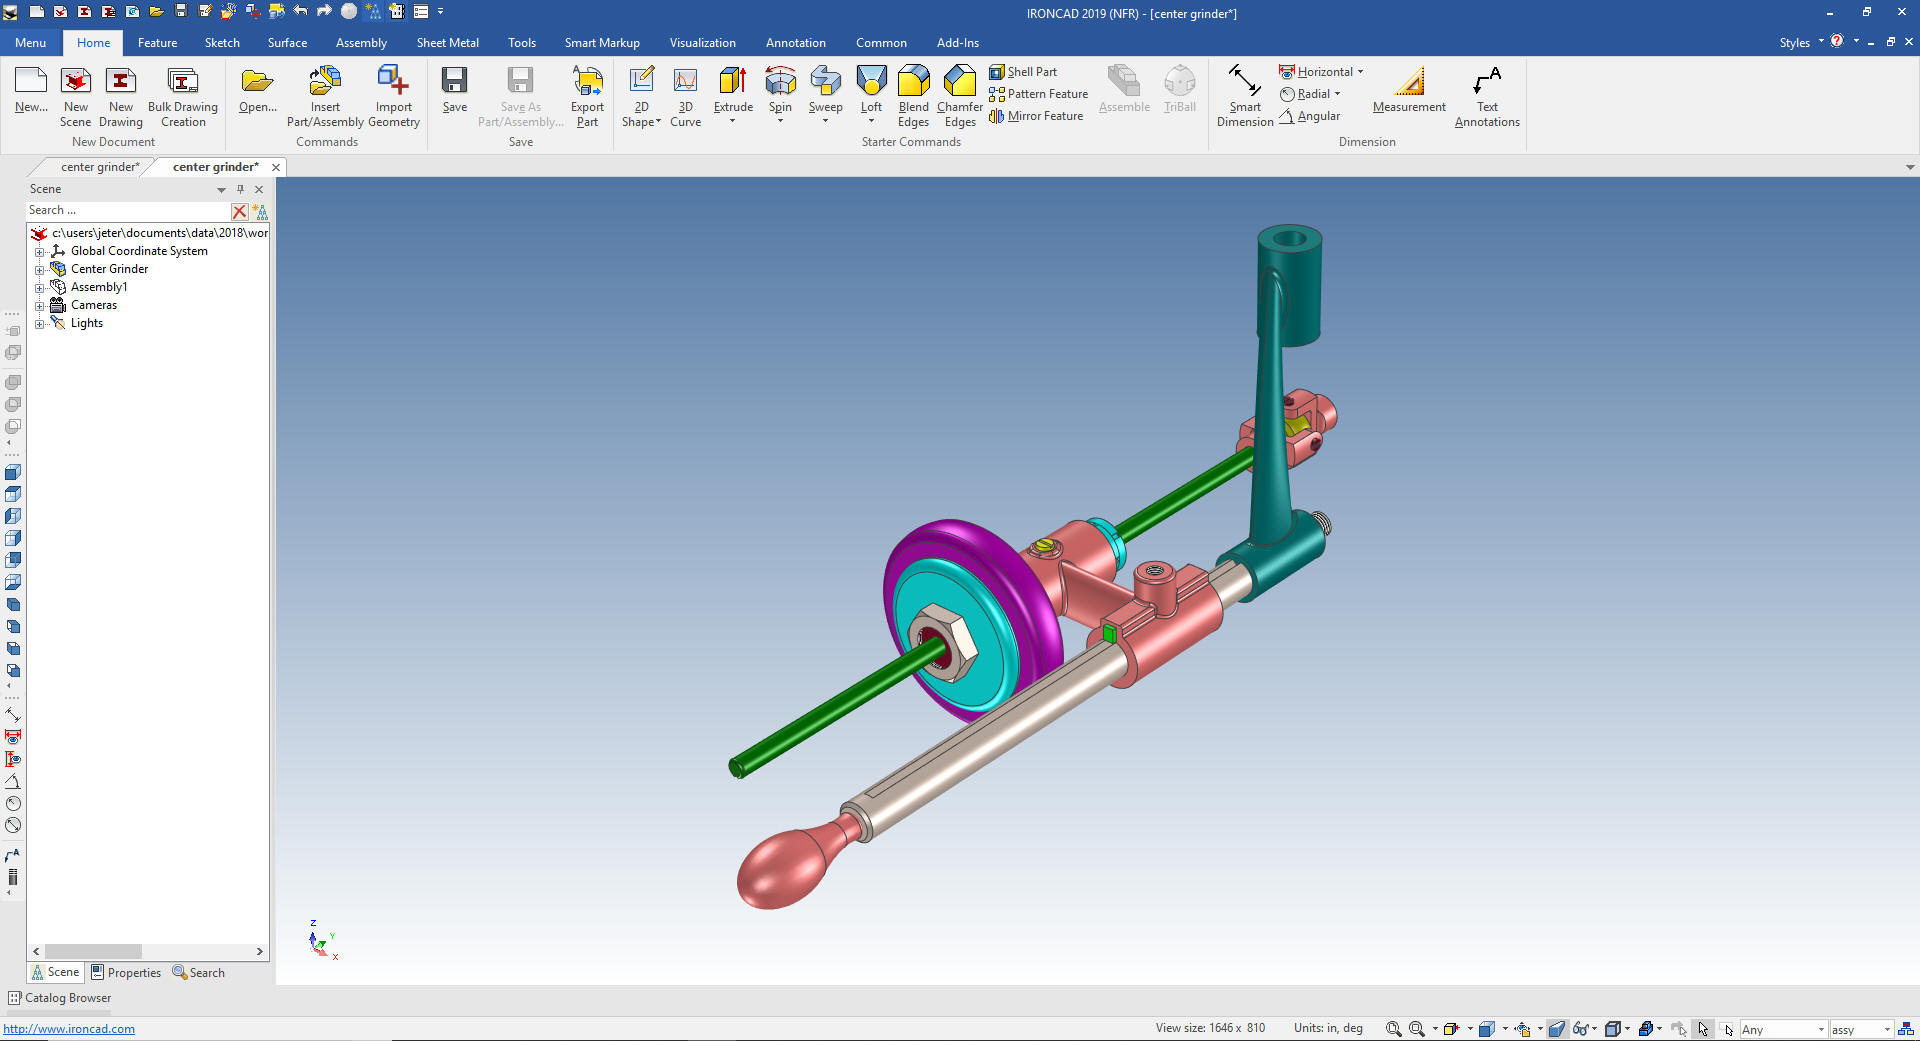Click the Loft tool icon
Image resolution: width=1920 pixels, height=1041 pixels.
pos(871,82)
